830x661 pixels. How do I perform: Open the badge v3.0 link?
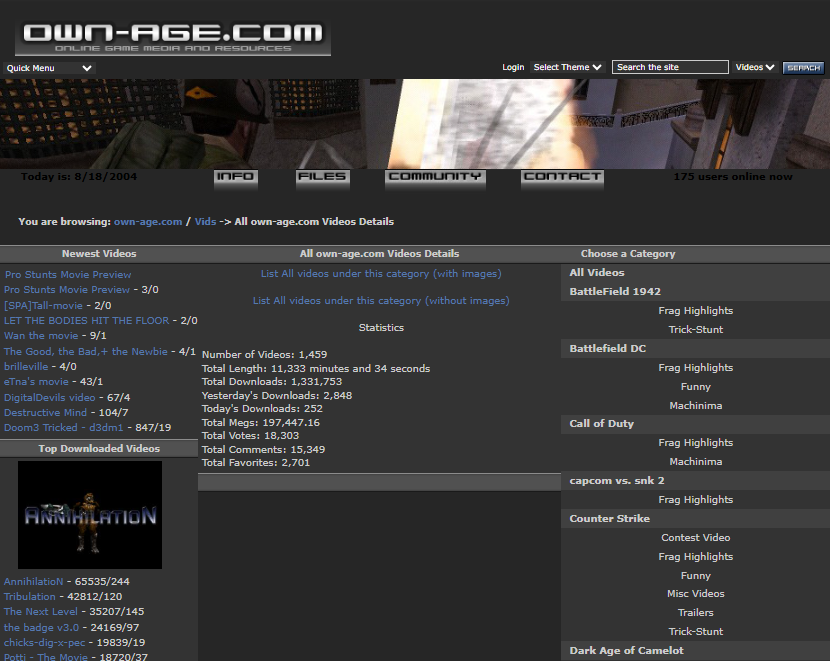(41, 628)
